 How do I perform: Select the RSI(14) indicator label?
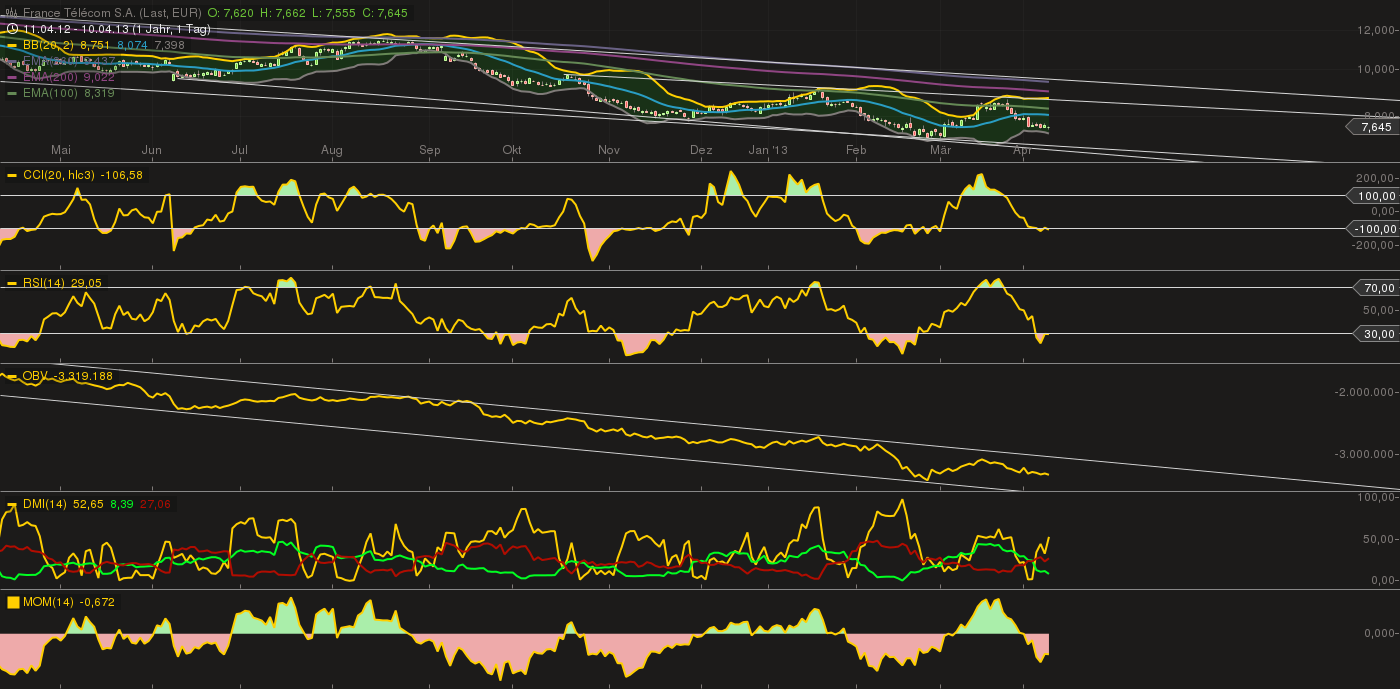pos(44,283)
